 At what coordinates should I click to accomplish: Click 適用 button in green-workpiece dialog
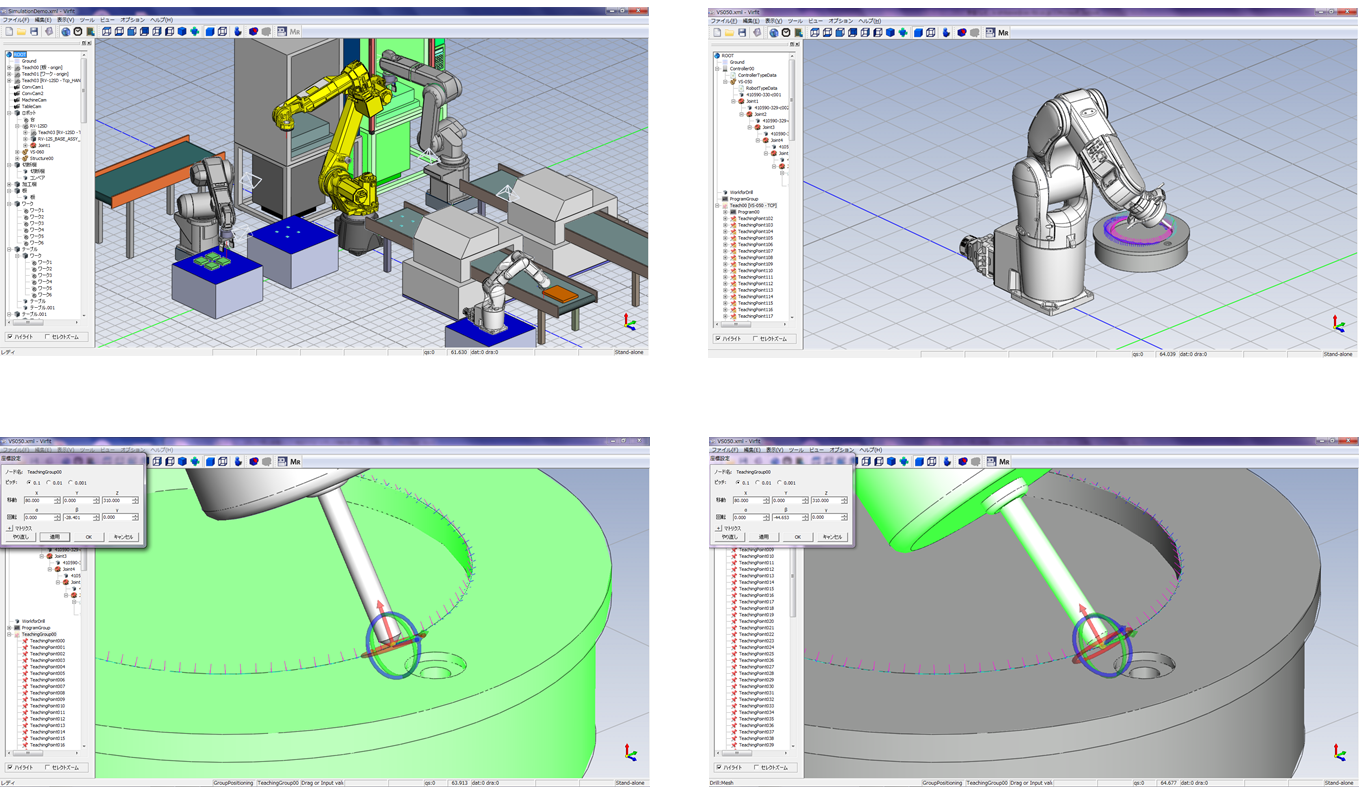tap(55, 537)
